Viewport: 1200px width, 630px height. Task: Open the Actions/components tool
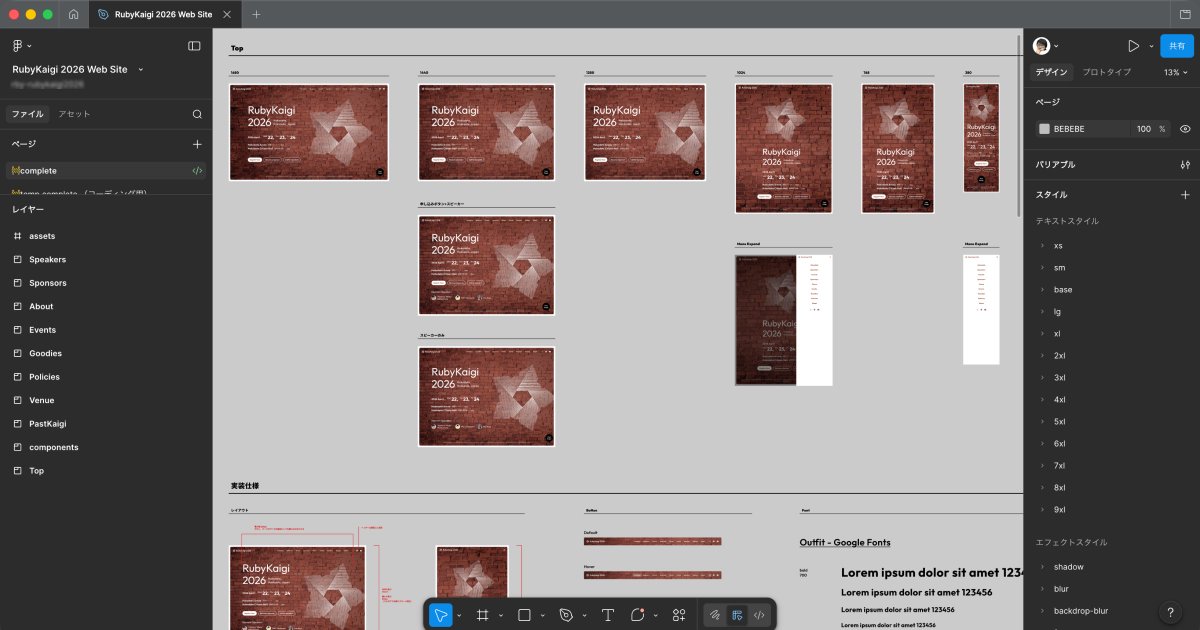tap(679, 615)
